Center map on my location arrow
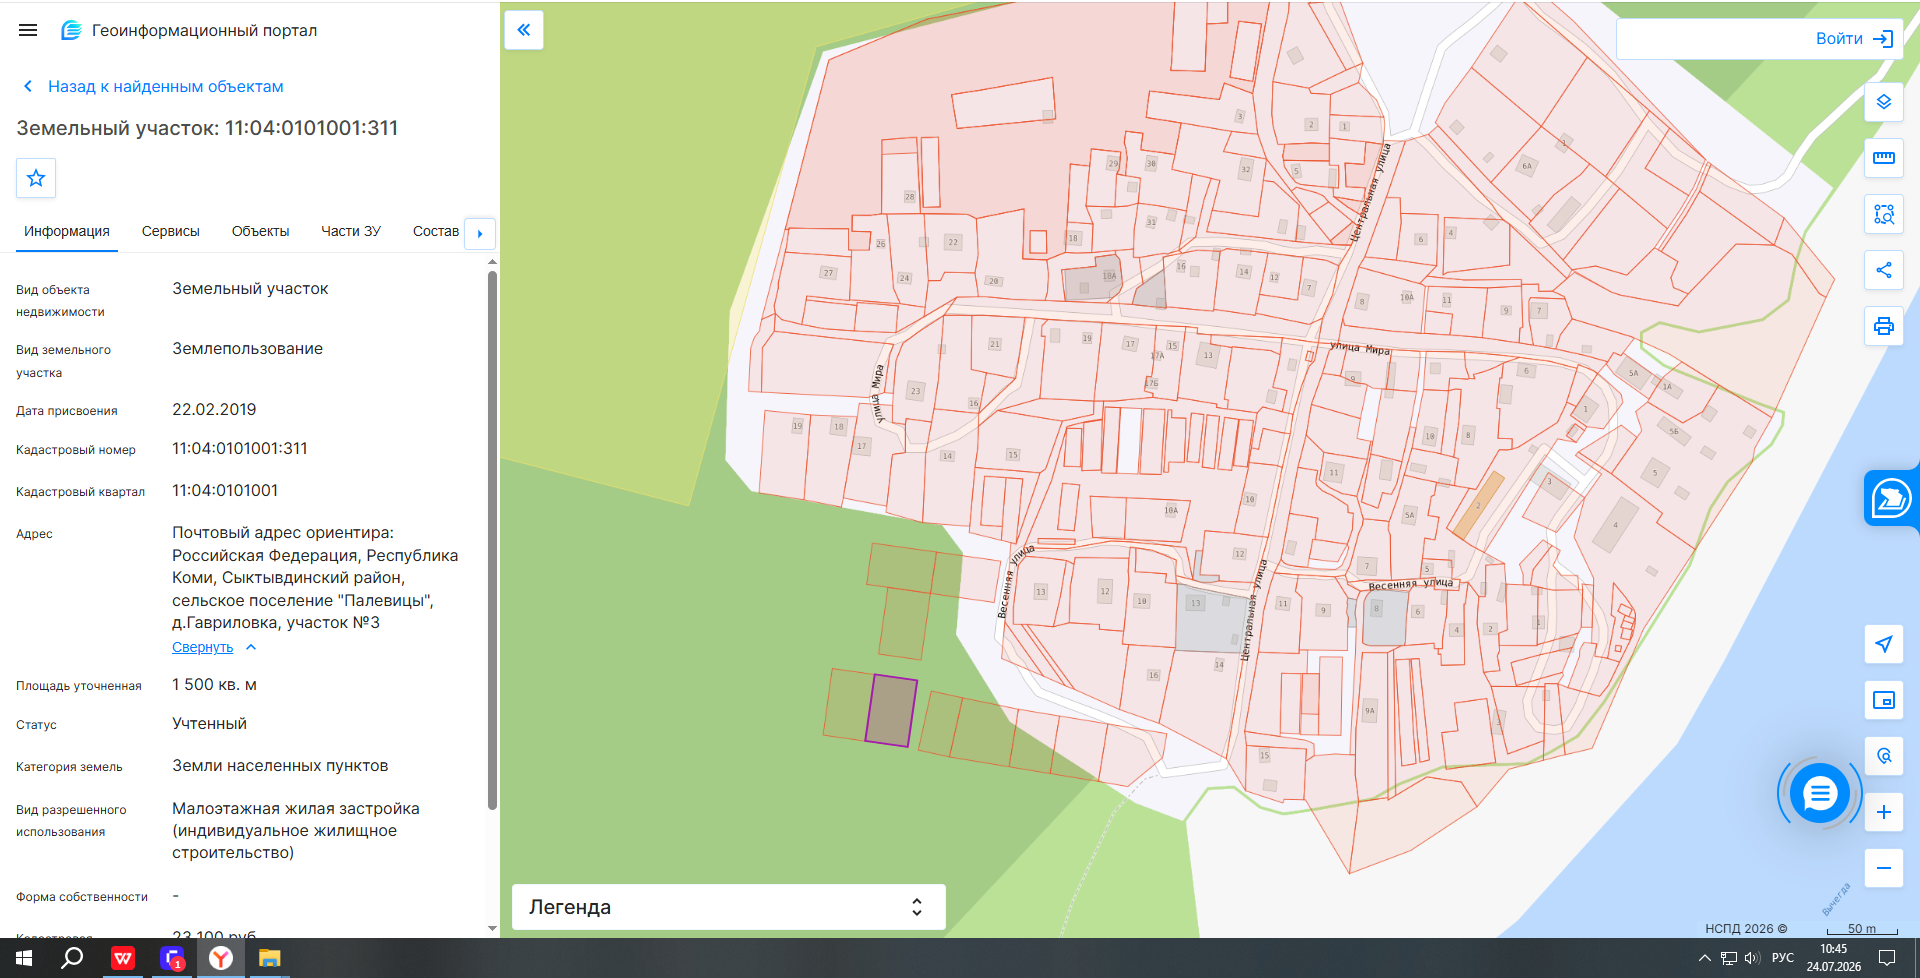The image size is (1920, 978). 1884,644
